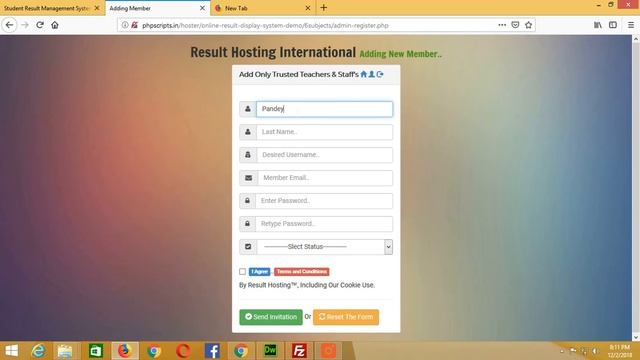Click the address bar URL
Image resolution: width=640 pixels, height=360 pixels.
coord(265,25)
